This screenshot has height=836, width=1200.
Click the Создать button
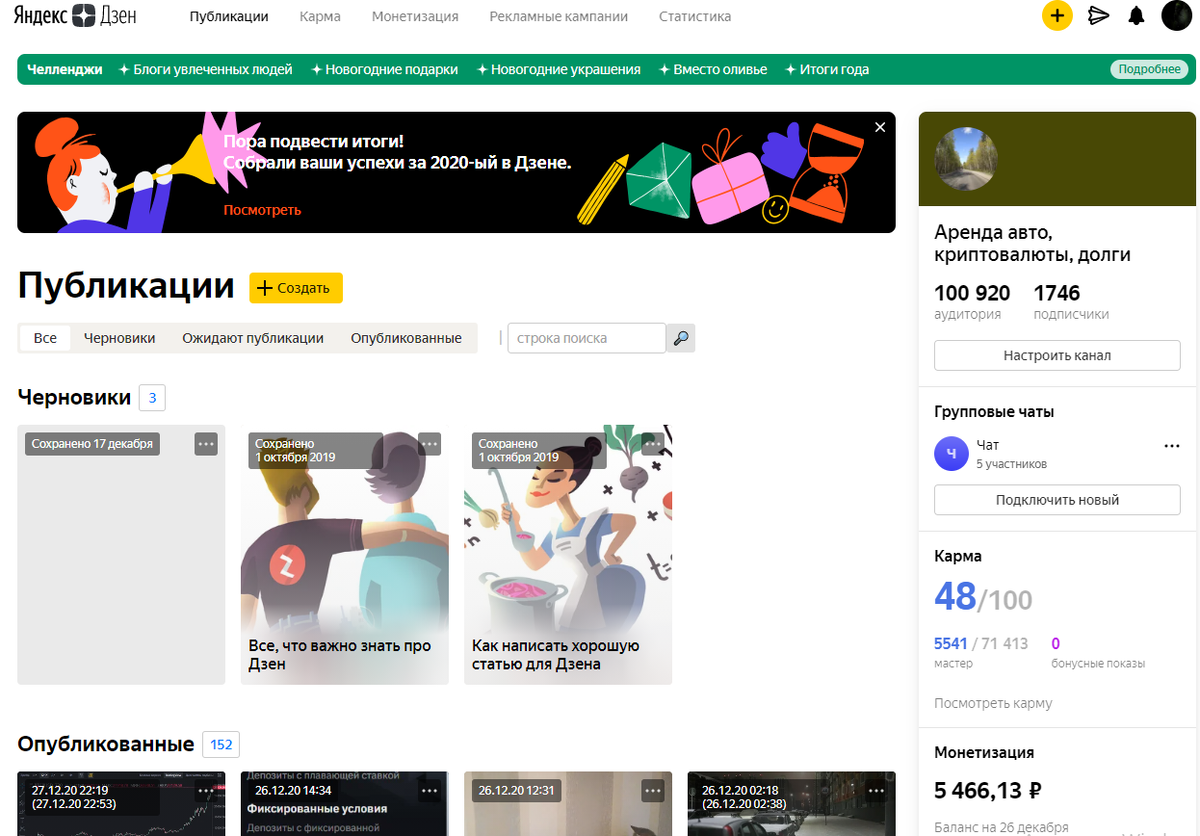tap(296, 288)
